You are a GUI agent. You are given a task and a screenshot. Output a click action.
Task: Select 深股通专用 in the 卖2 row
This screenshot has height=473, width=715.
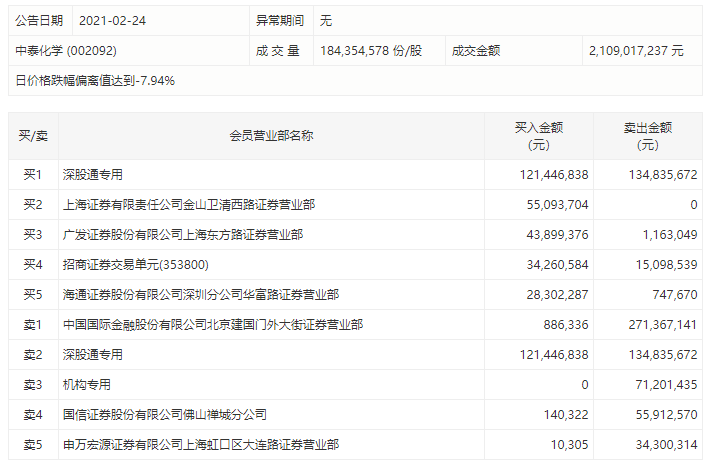[93, 355]
